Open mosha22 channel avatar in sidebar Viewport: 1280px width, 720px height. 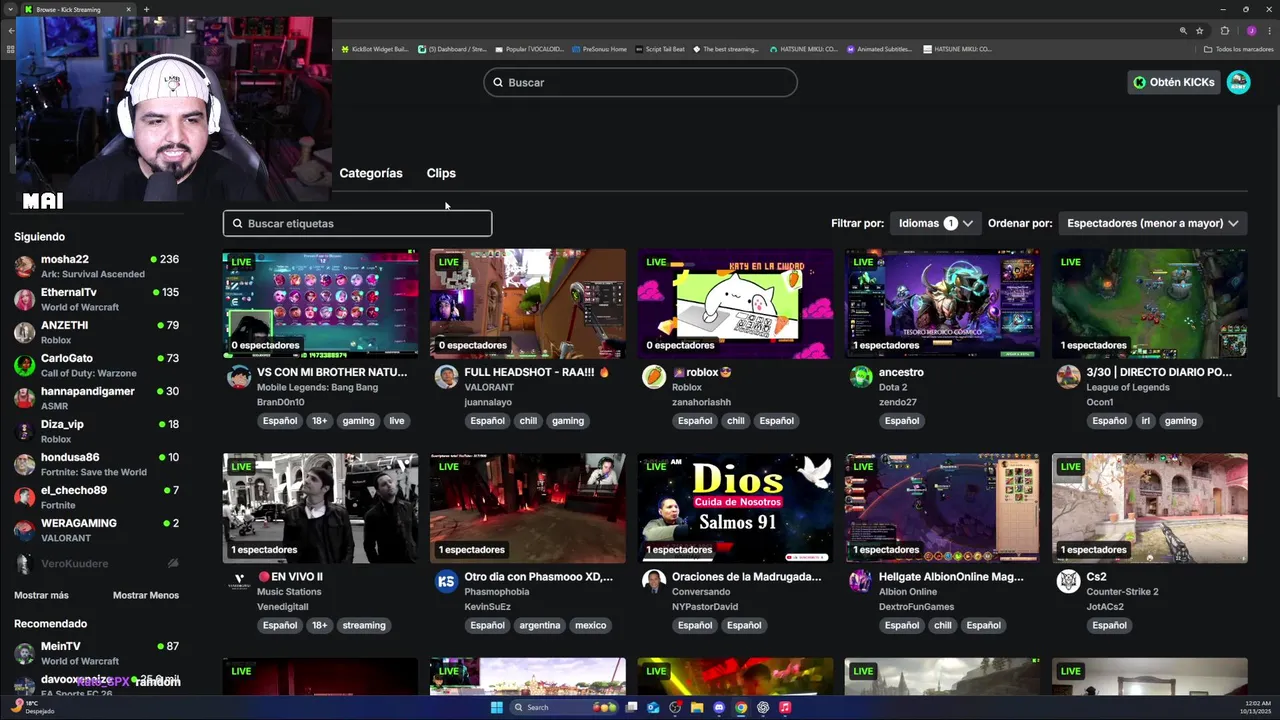coord(24,267)
